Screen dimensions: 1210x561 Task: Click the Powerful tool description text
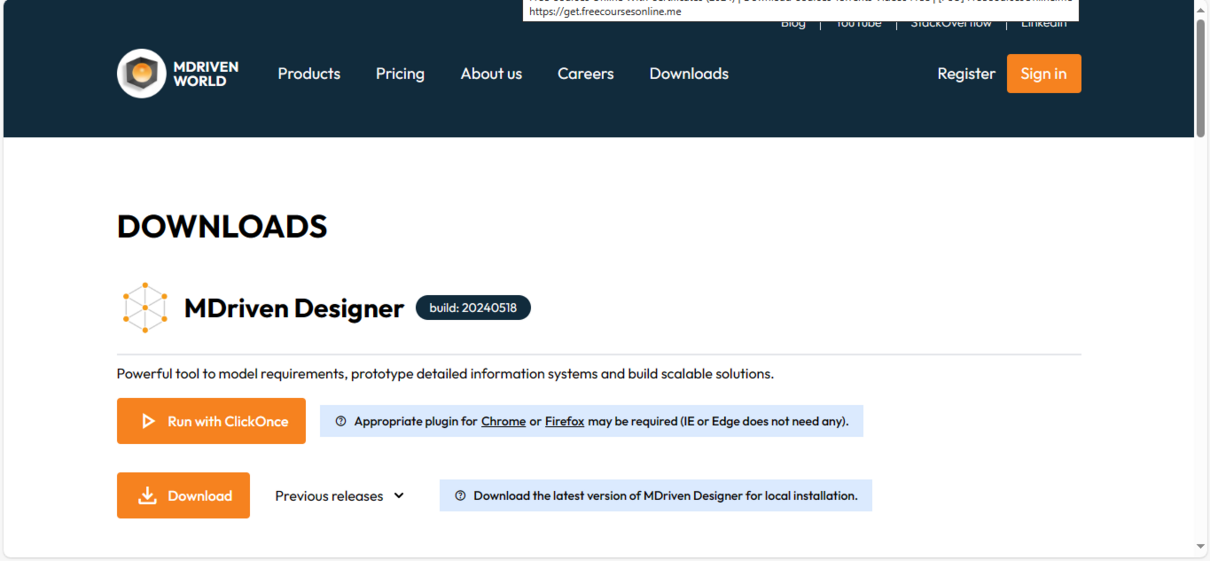pyautogui.click(x=445, y=374)
